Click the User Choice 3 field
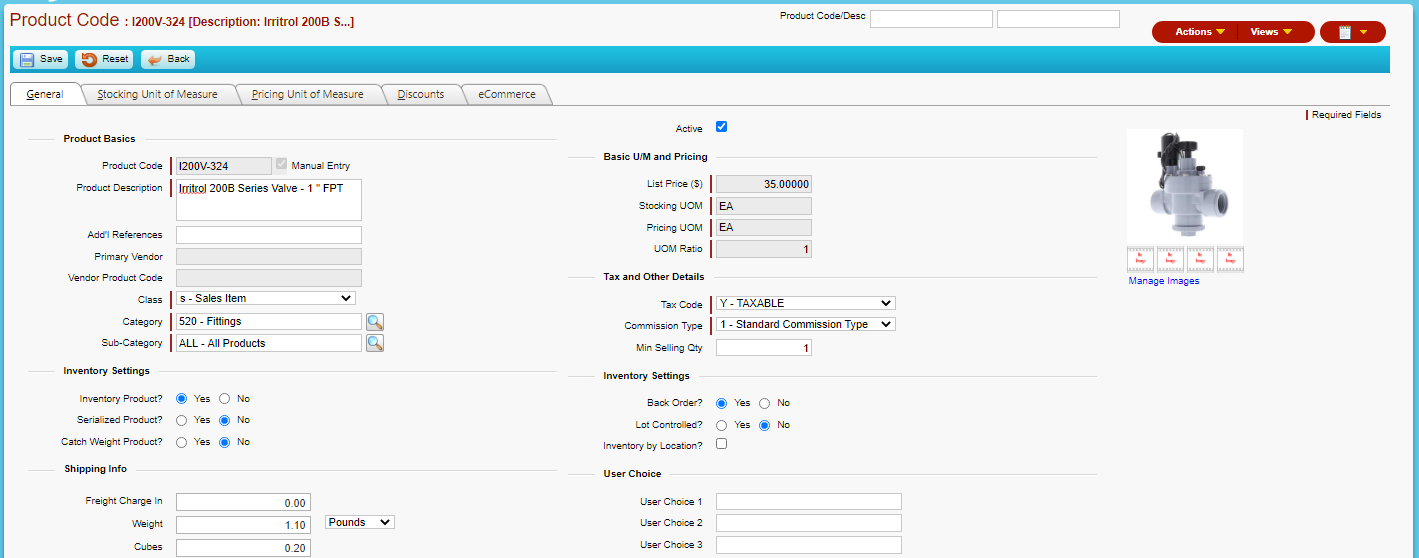Screen dimensions: 1419x558 click(809, 545)
